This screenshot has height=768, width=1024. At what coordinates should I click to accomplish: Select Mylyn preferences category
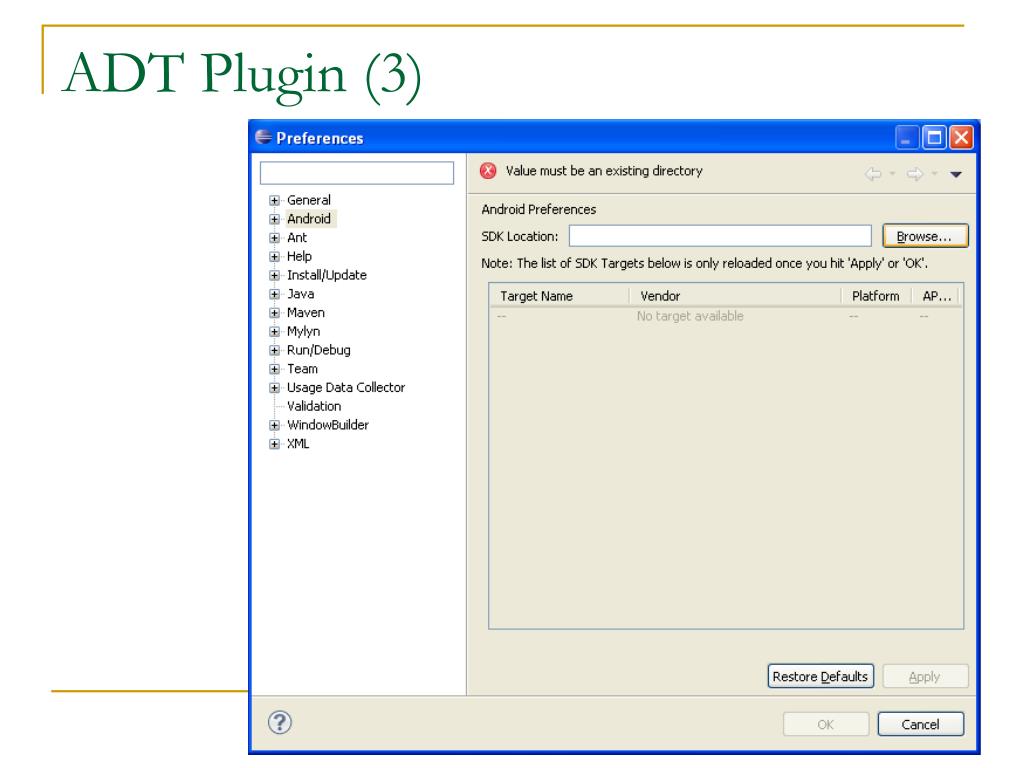tap(304, 331)
